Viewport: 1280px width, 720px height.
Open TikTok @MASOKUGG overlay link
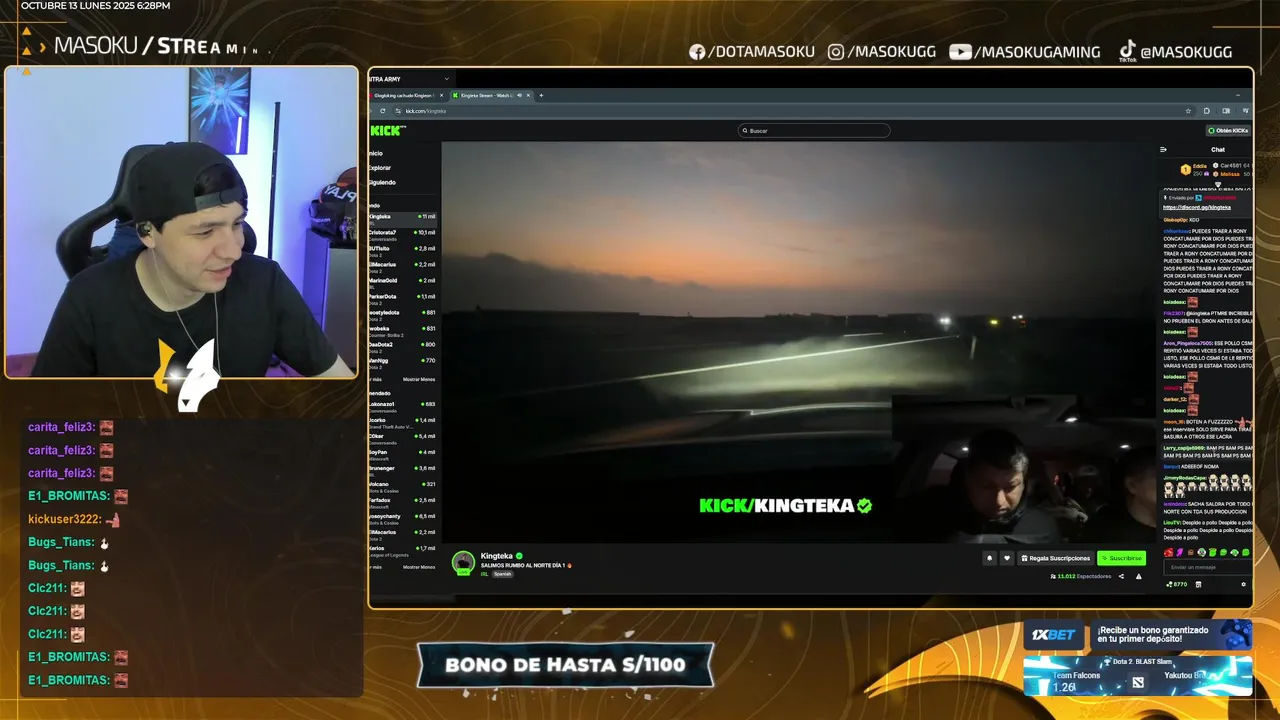[x=1176, y=52]
